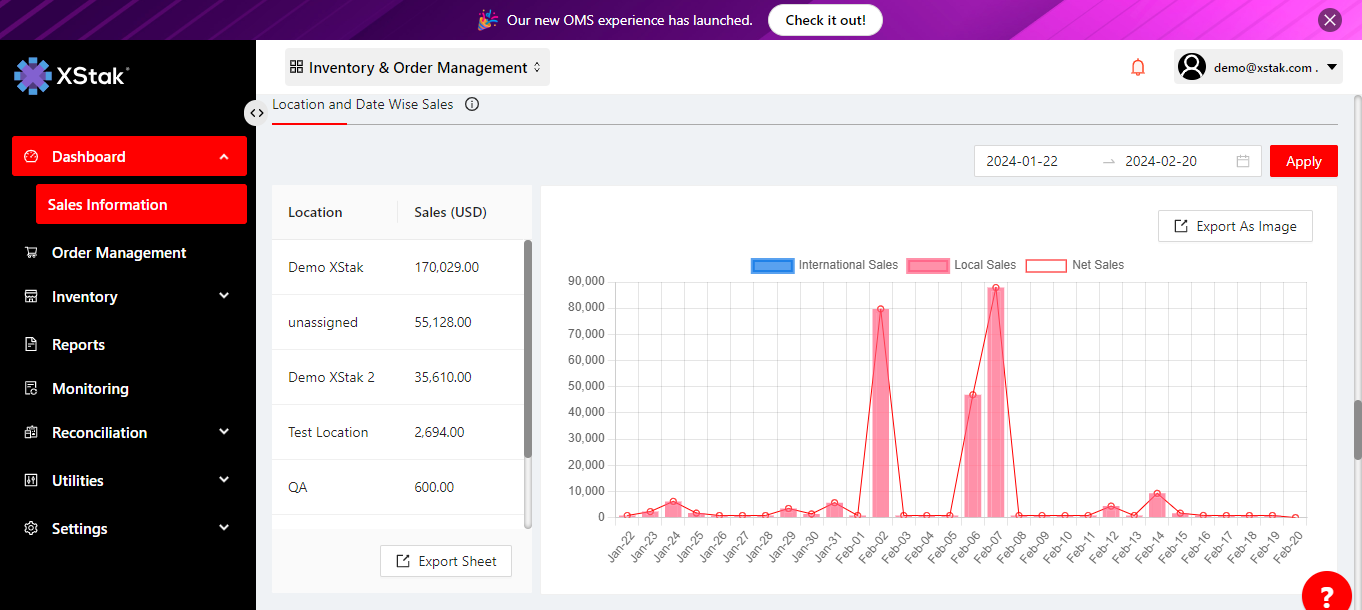Click the calendar icon in date range field
The width and height of the screenshot is (1362, 610).
[1243, 161]
